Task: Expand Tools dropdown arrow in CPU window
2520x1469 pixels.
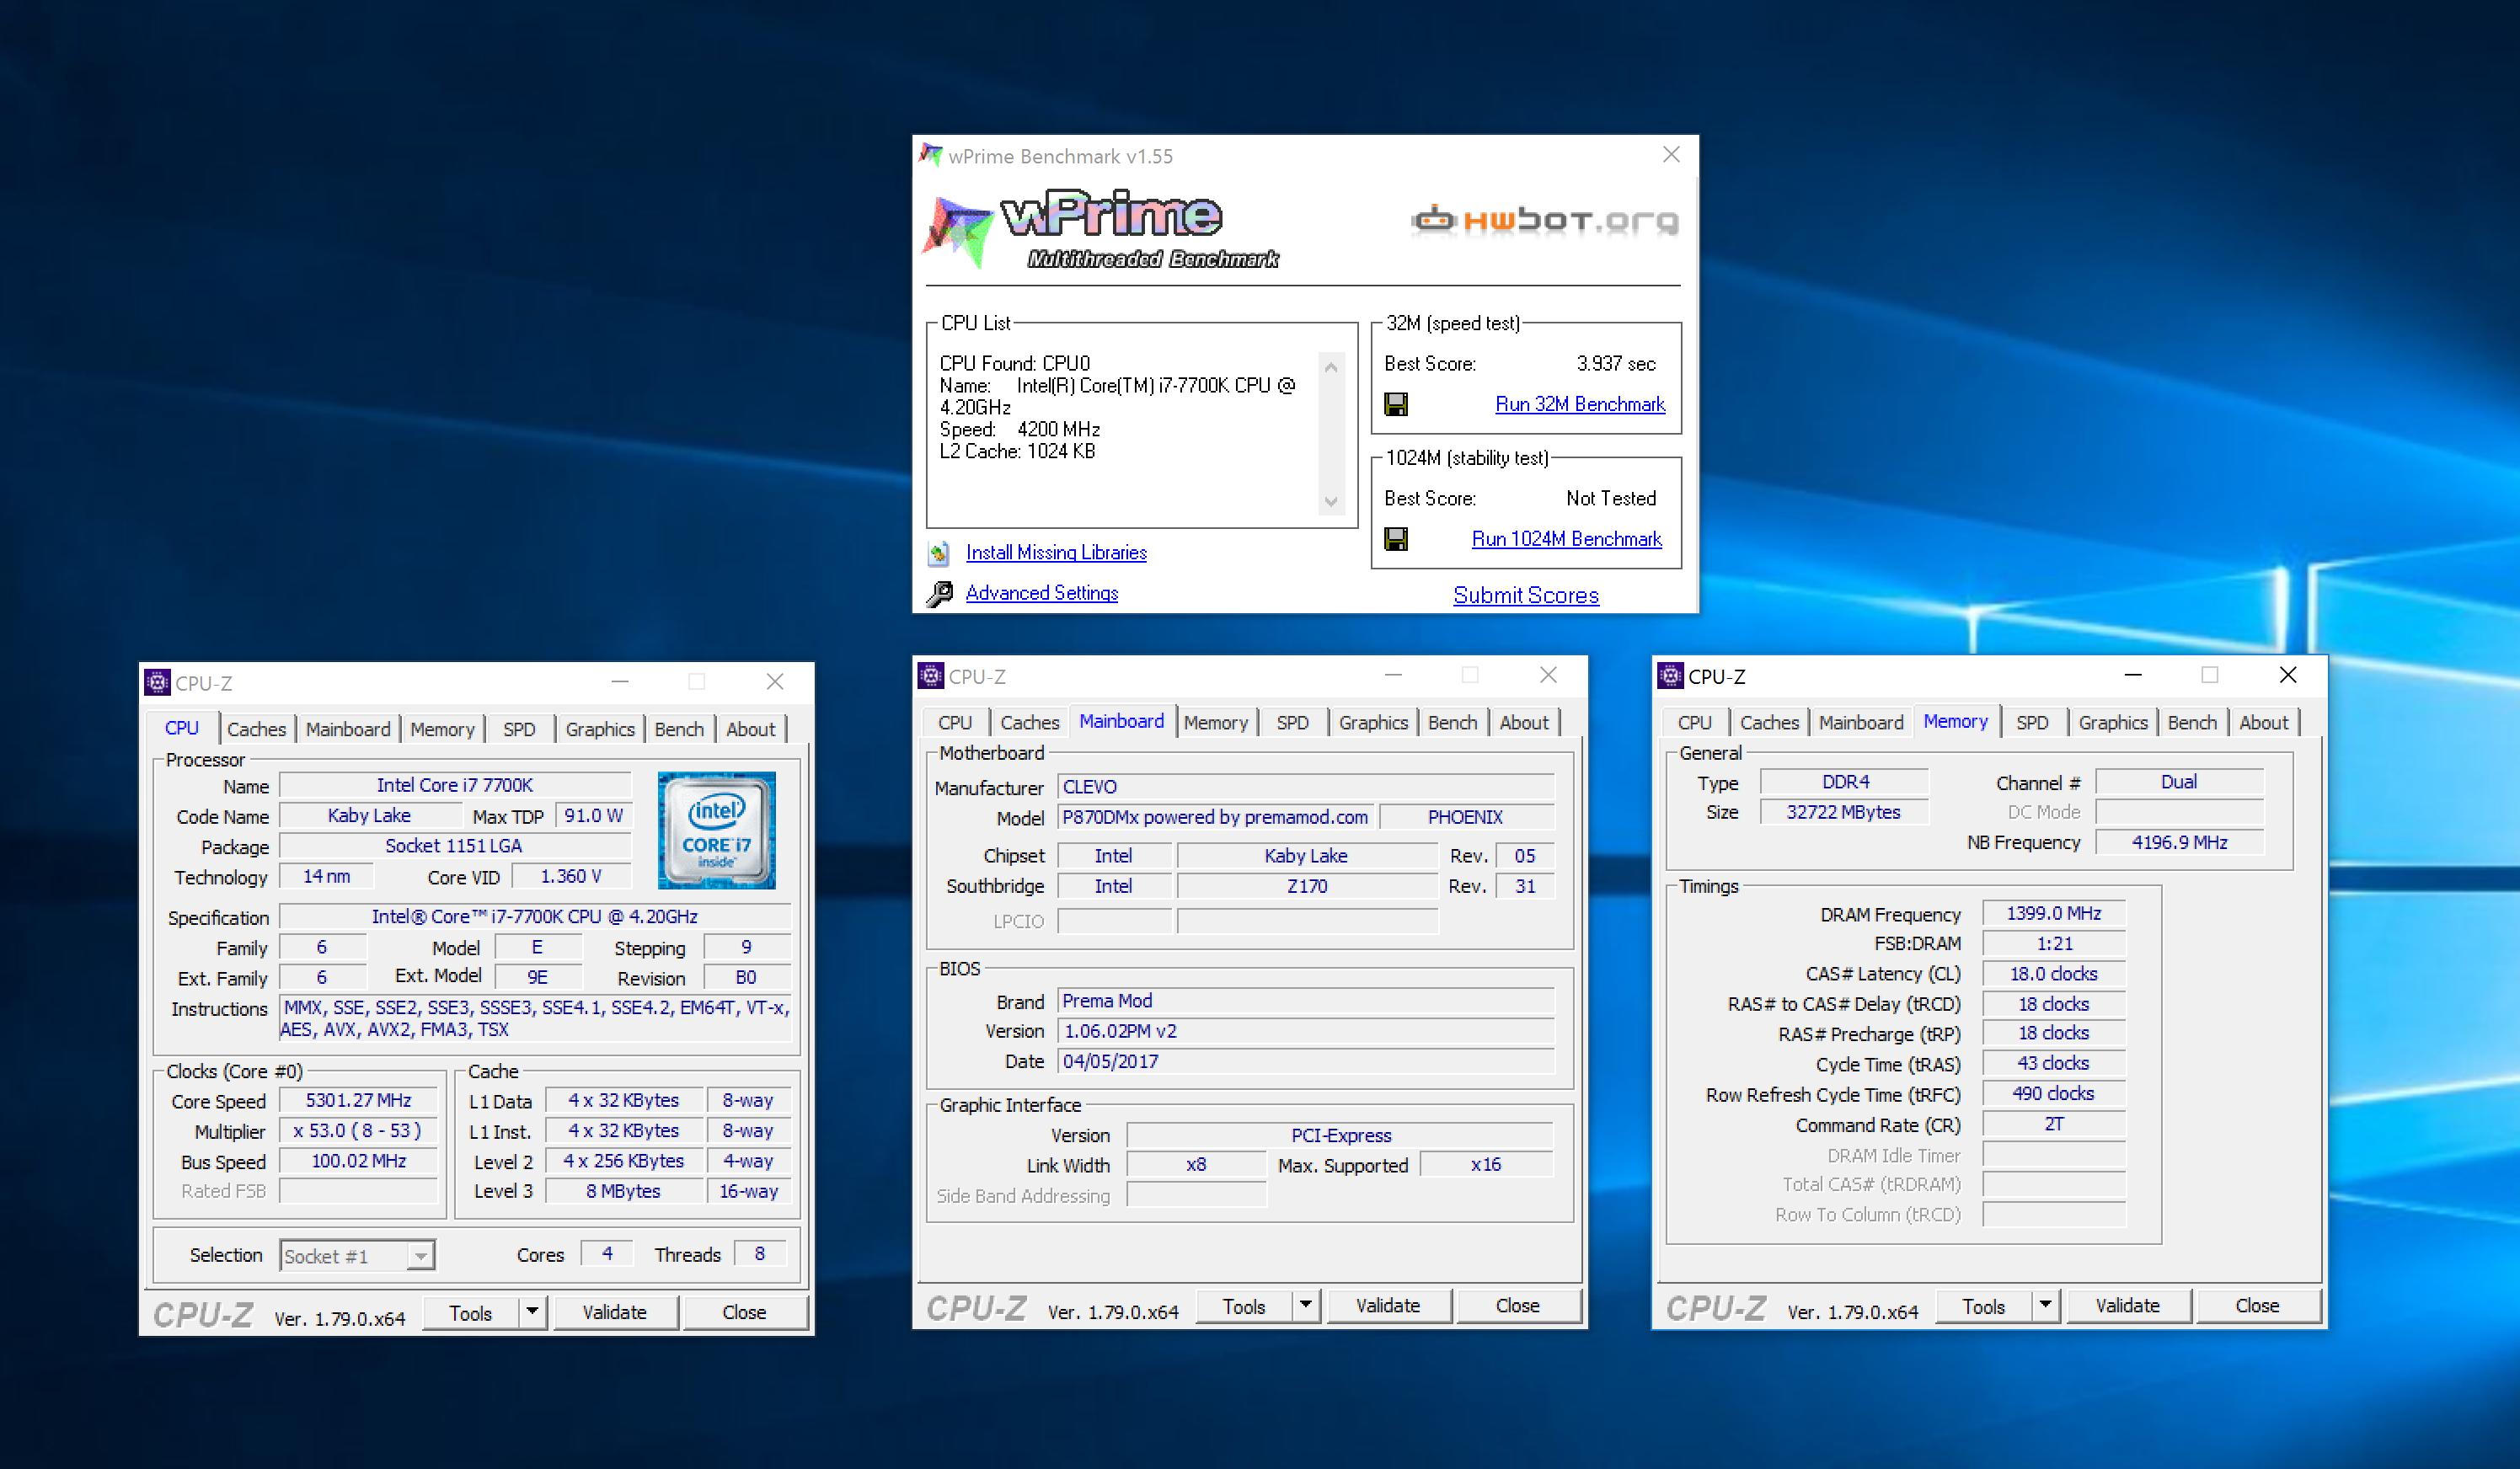Action: coord(532,1312)
